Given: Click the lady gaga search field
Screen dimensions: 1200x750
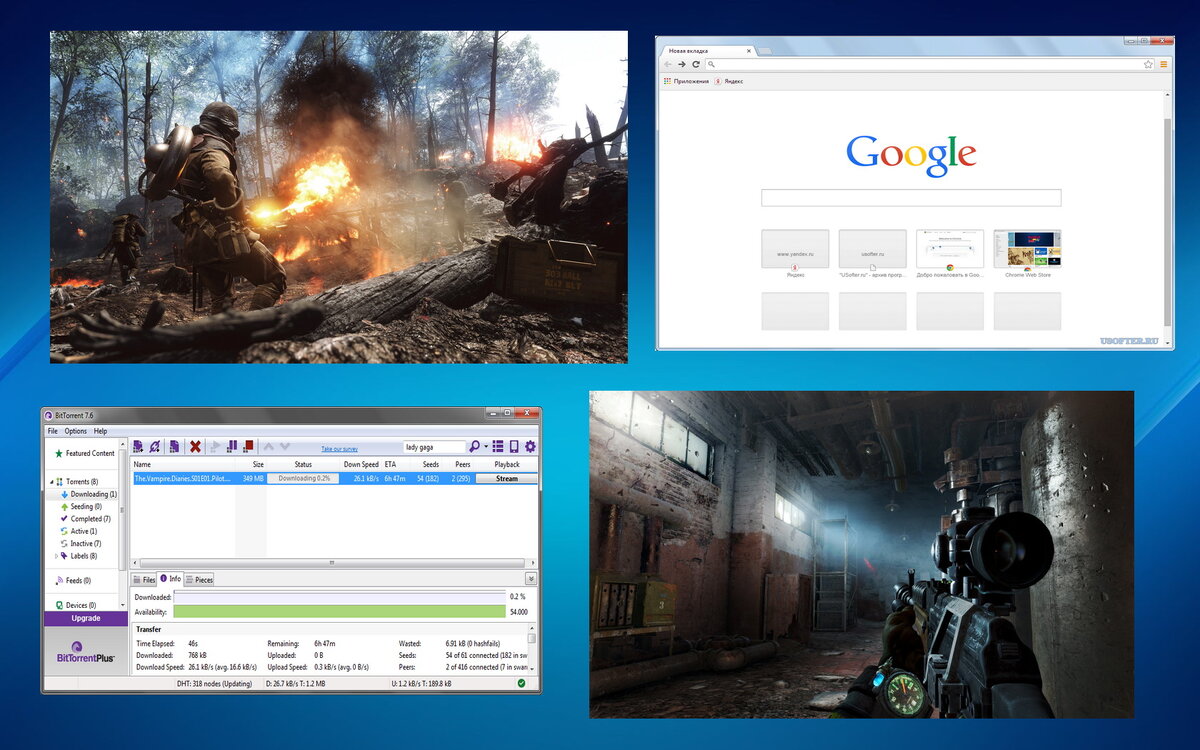Looking at the screenshot, I should (x=434, y=447).
